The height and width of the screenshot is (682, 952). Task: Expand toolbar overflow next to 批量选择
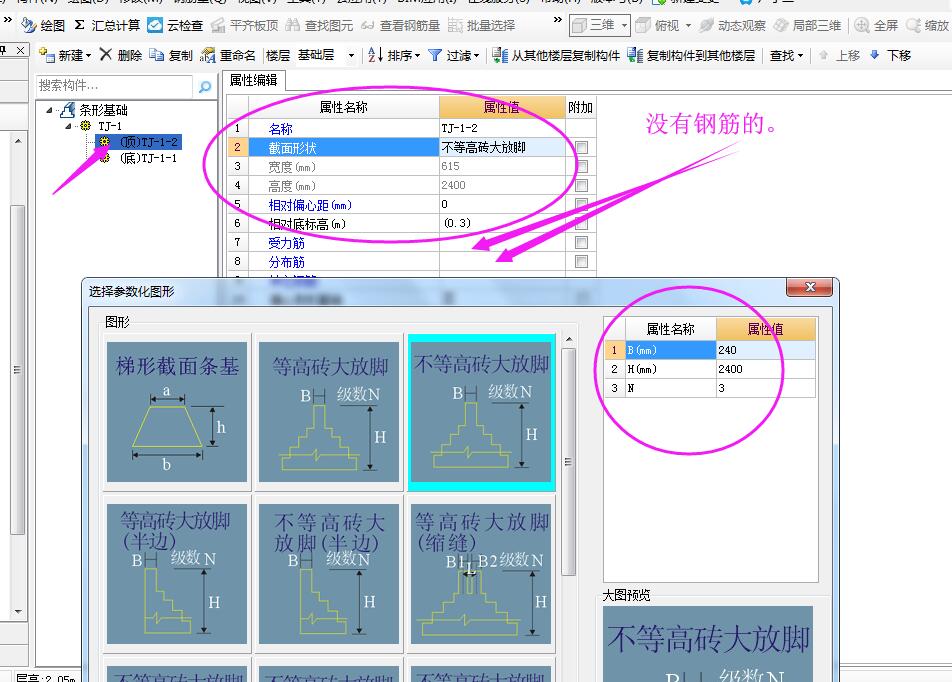(x=558, y=20)
